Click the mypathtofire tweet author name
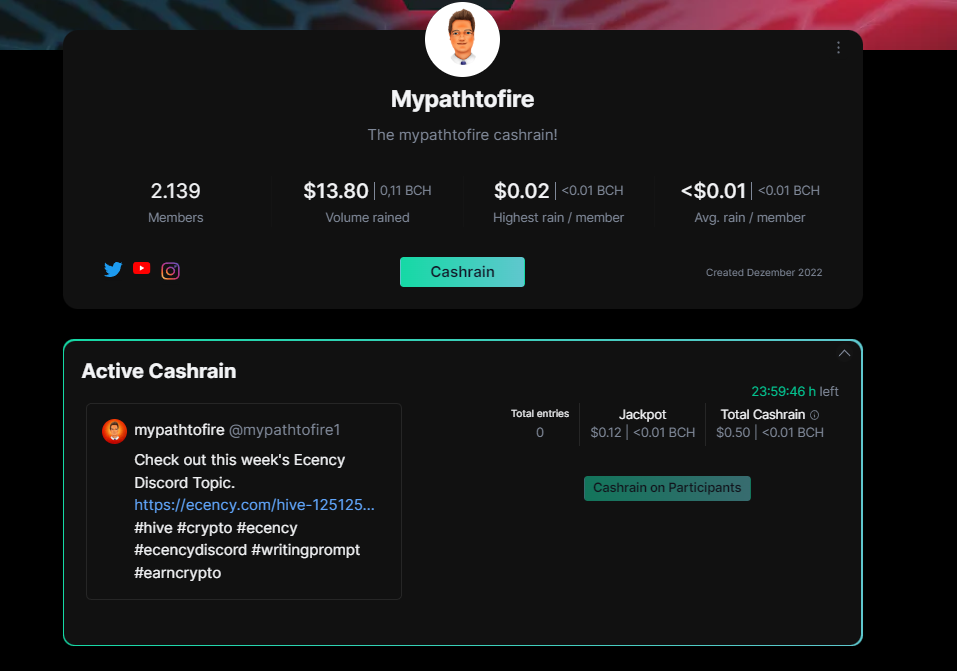The width and height of the screenshot is (957, 671). [x=179, y=430]
